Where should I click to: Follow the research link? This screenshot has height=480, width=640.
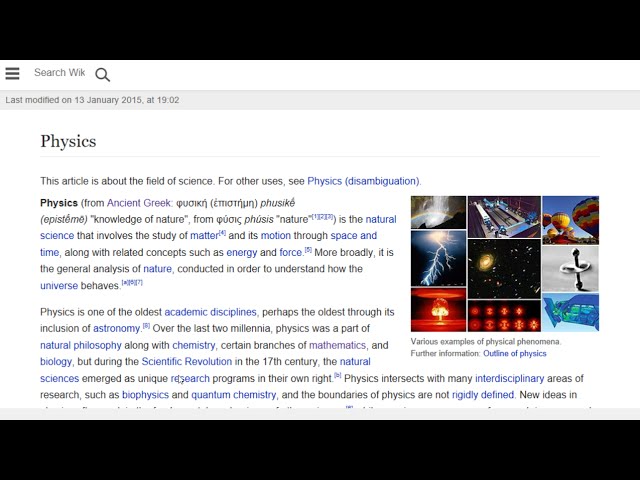(x=190, y=378)
